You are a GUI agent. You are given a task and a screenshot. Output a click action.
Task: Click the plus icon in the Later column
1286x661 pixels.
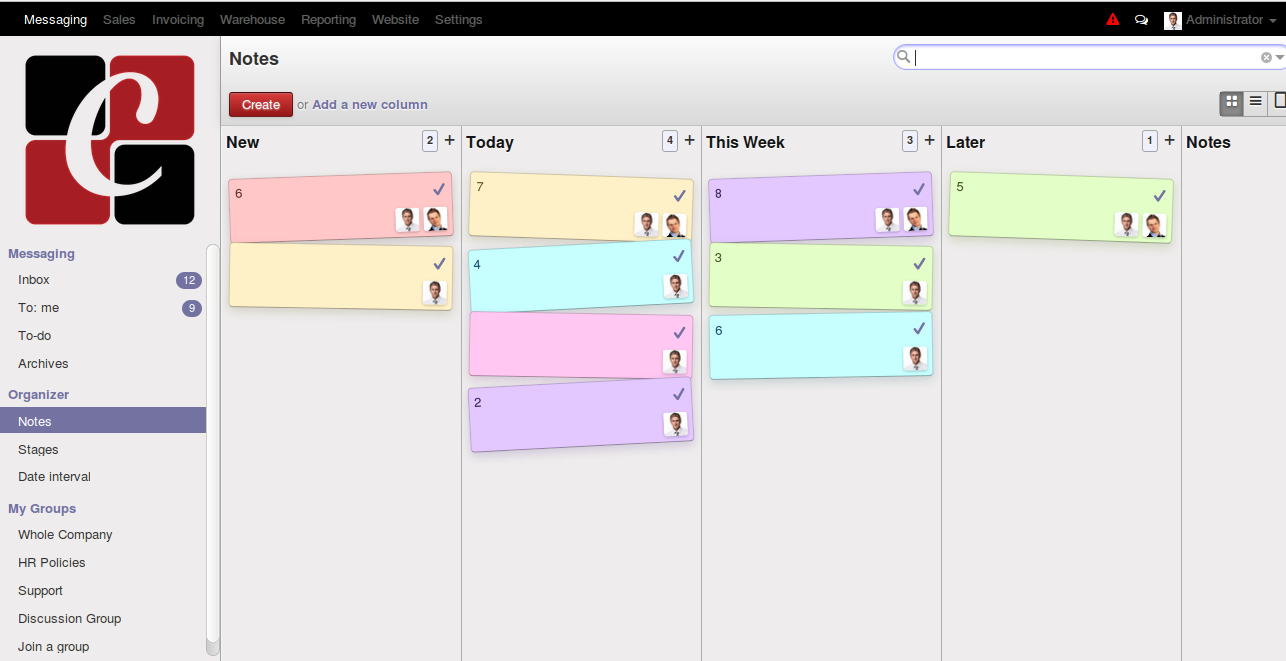(x=1170, y=141)
